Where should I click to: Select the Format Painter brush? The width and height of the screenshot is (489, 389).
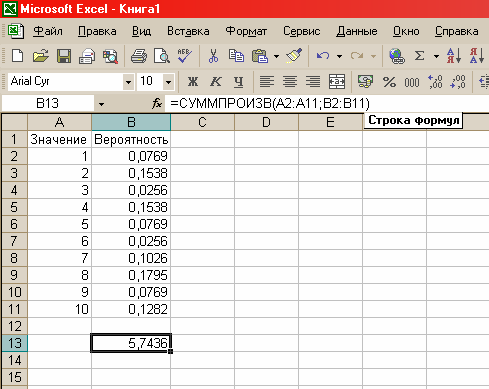click(x=294, y=56)
